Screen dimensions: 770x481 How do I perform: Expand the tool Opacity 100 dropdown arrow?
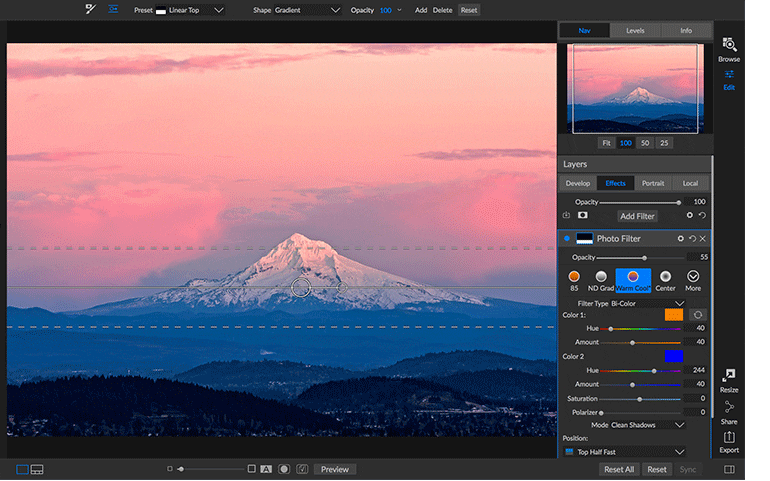(x=399, y=10)
